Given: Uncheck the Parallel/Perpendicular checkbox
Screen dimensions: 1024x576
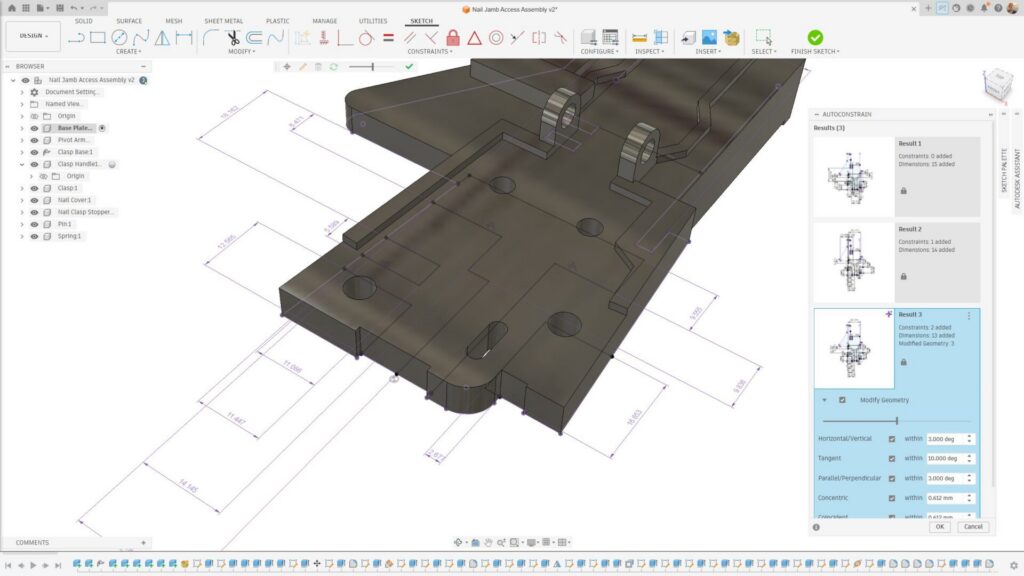Looking at the screenshot, I should 891,478.
